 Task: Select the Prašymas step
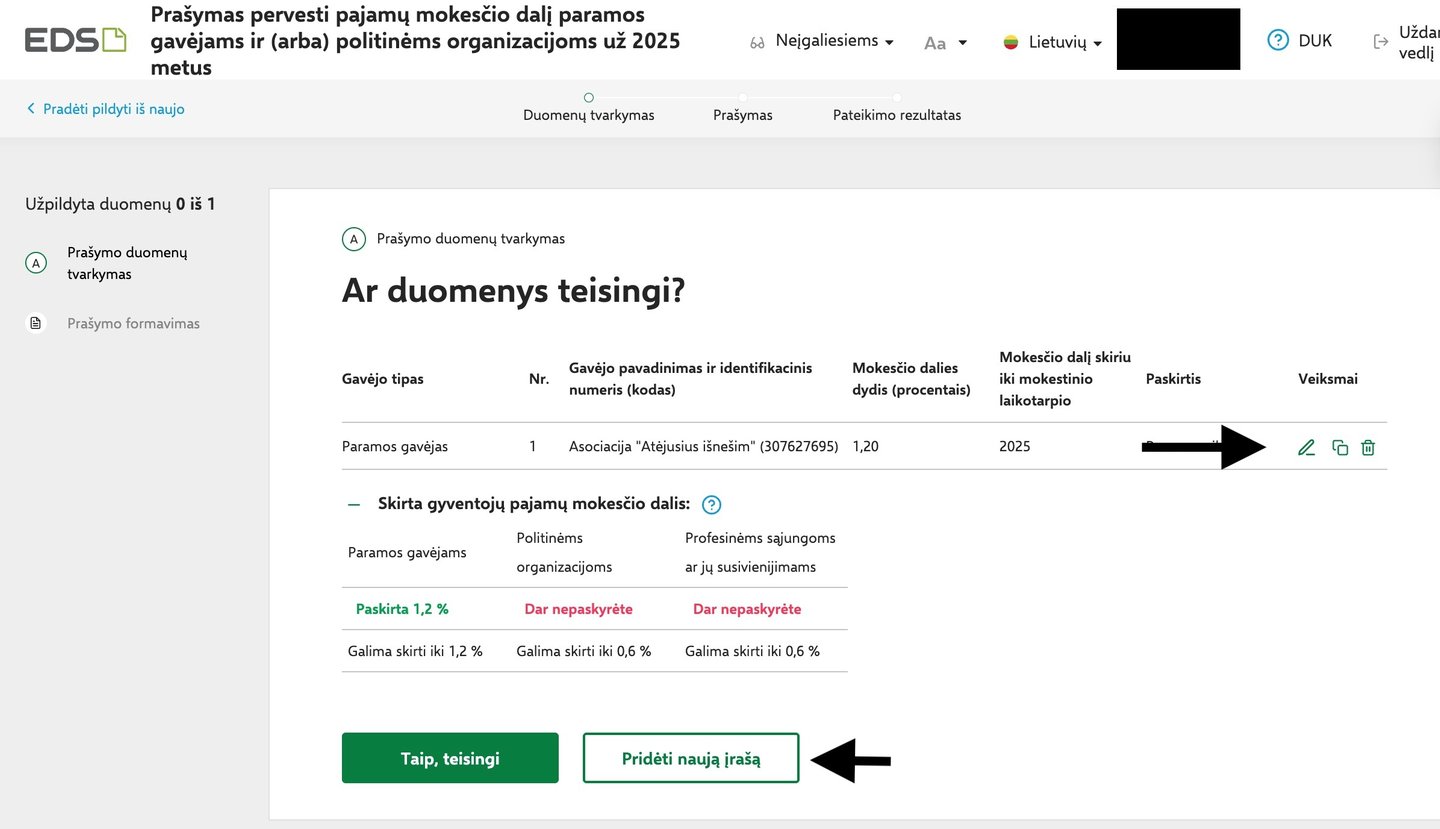coord(742,115)
